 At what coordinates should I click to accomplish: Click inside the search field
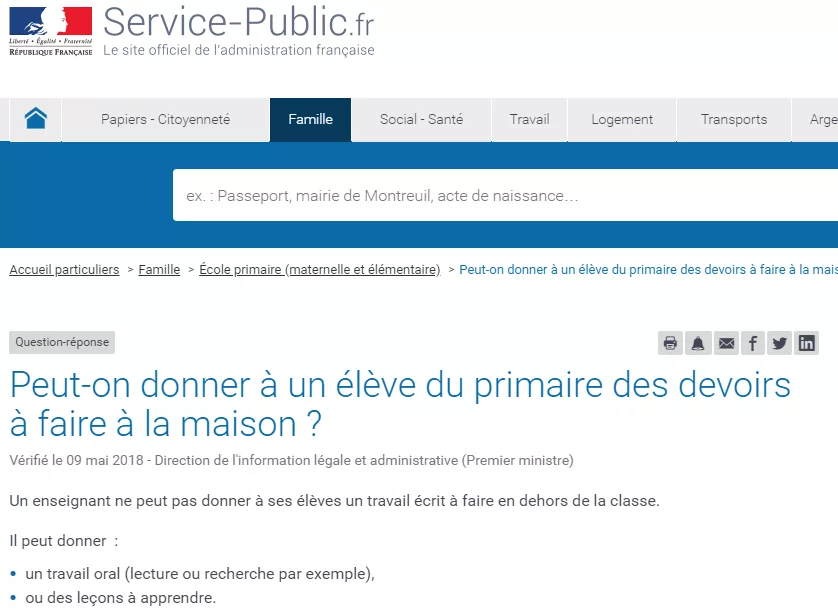click(505, 195)
